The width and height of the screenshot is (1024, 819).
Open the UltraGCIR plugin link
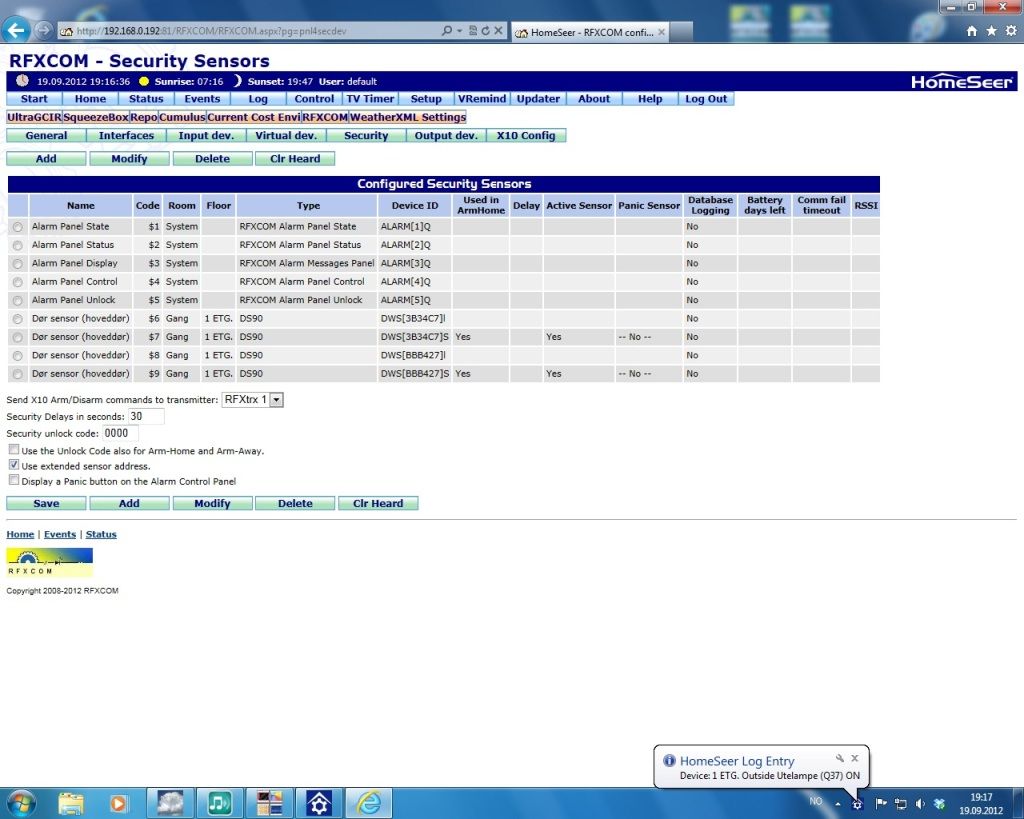click(x=34, y=117)
